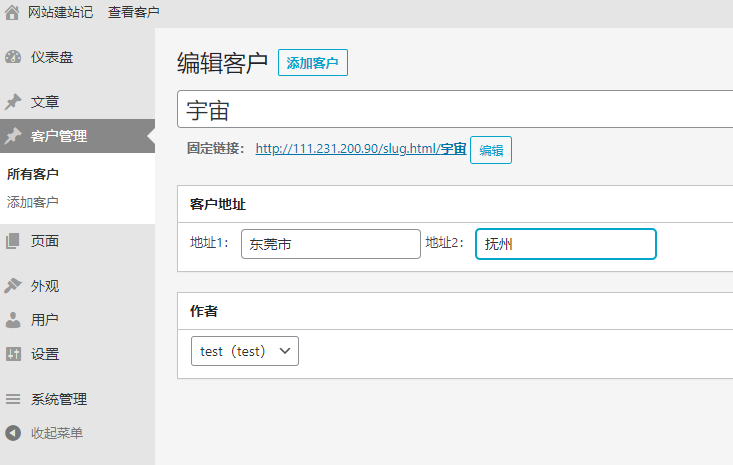Click the 添加客户 button beside title
The image size is (733, 465).
tap(313, 63)
